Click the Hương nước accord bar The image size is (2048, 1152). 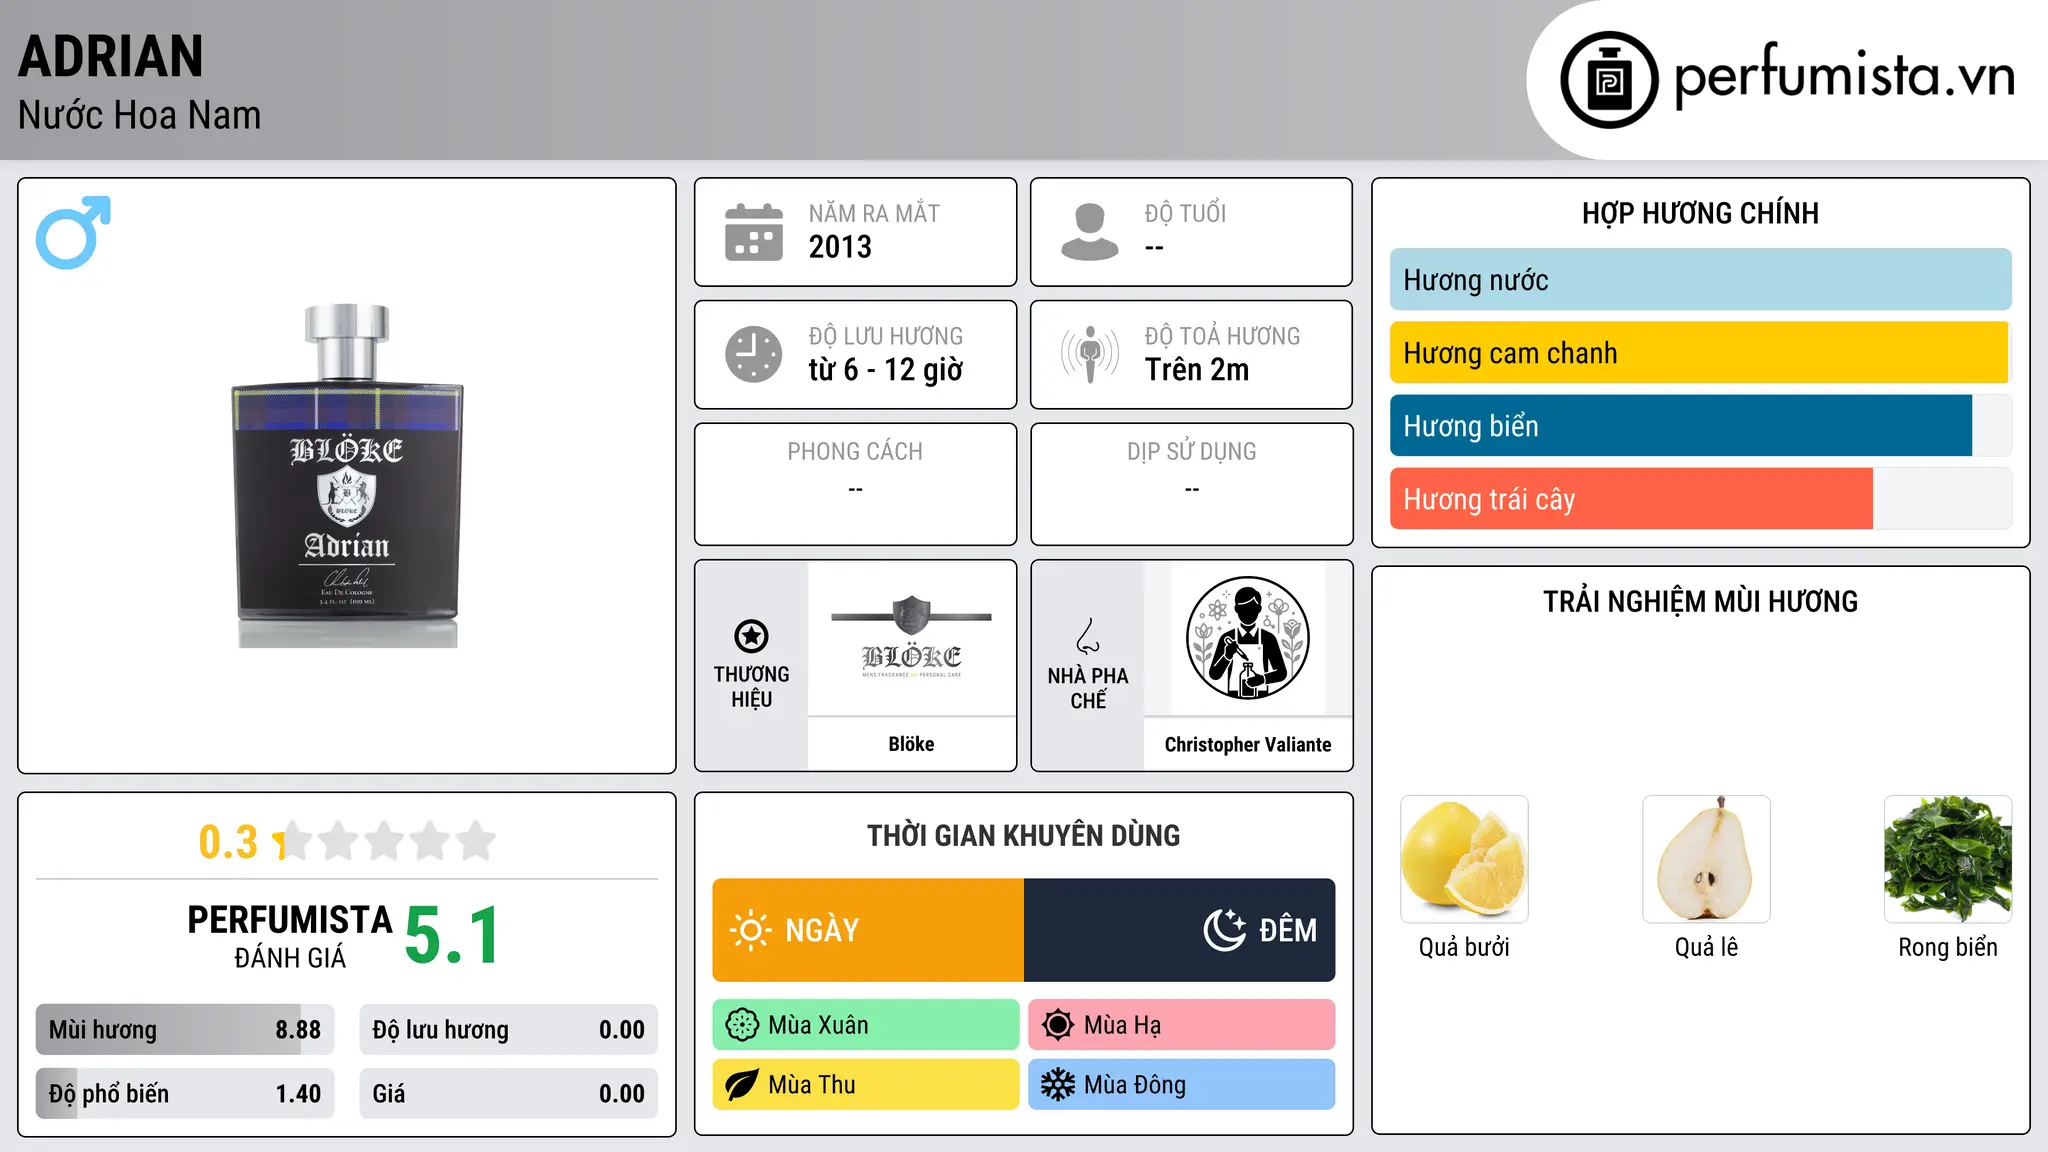point(1701,280)
